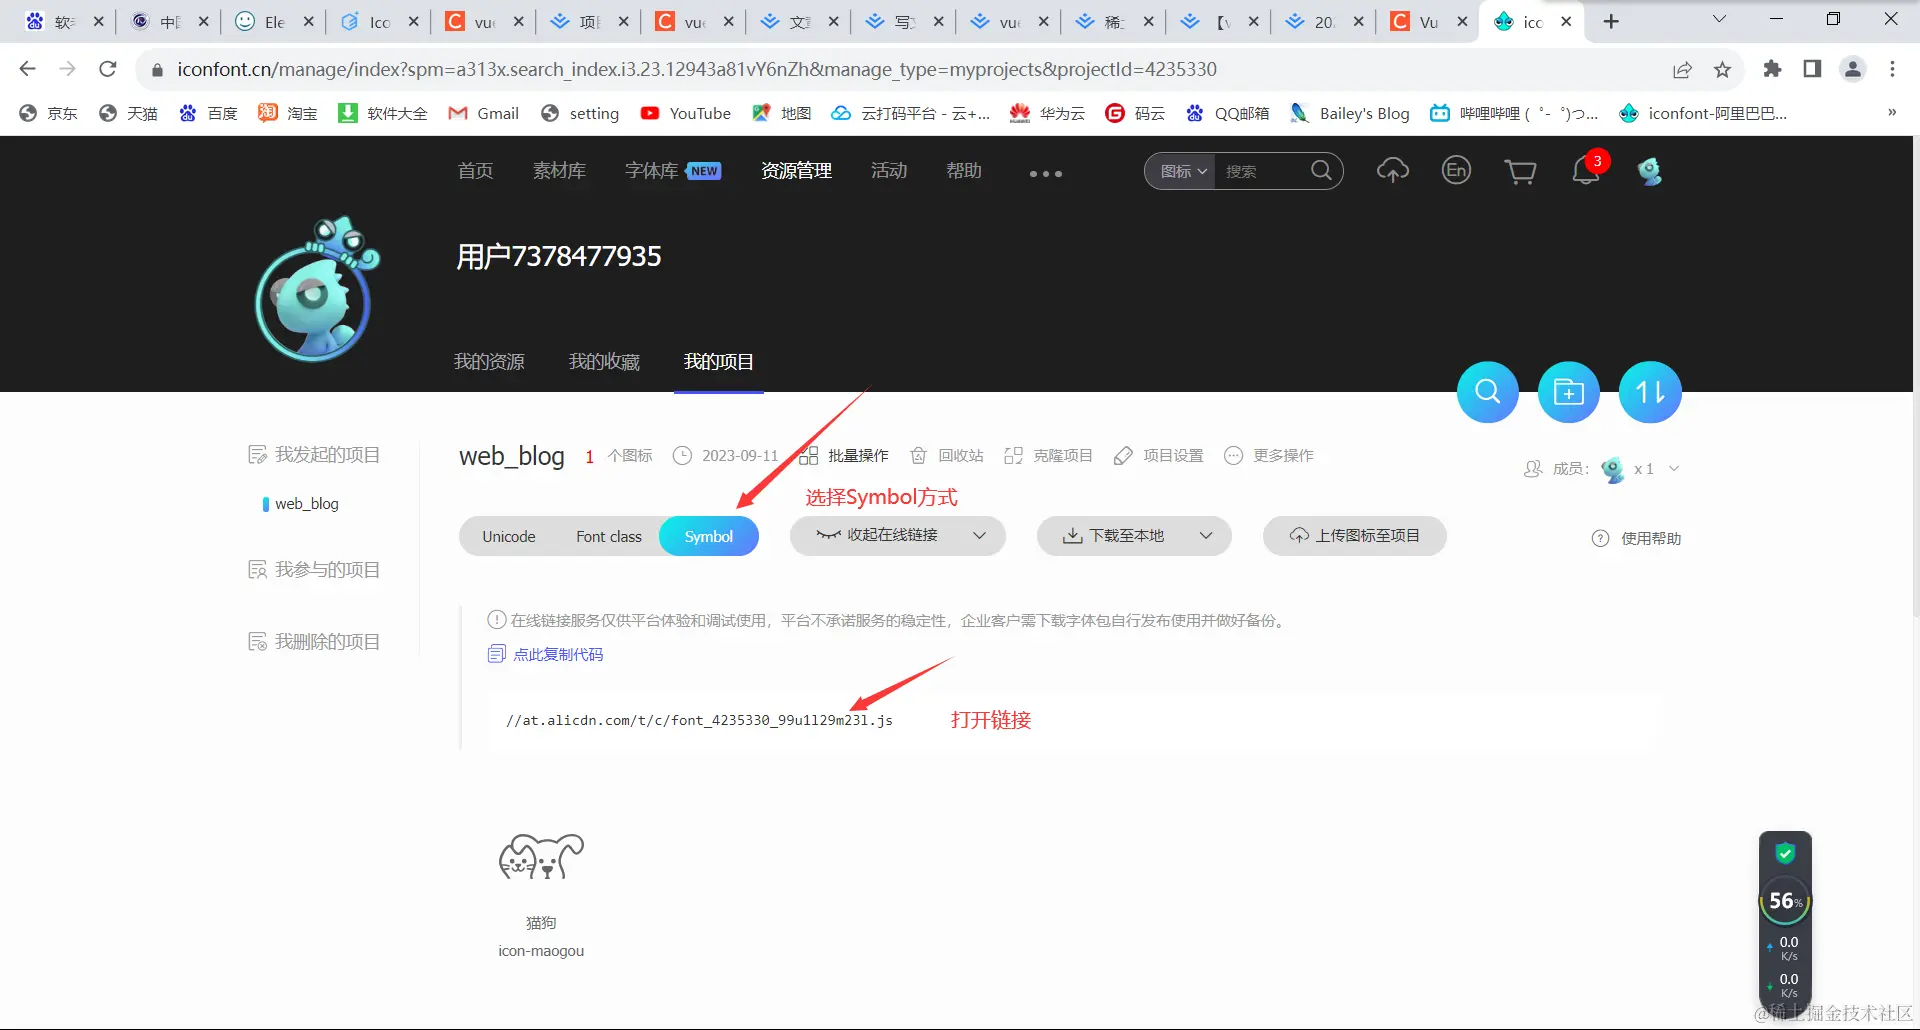Switch to the 我的收藏 tab
Viewport: 1920px width, 1030px height.
(604, 361)
